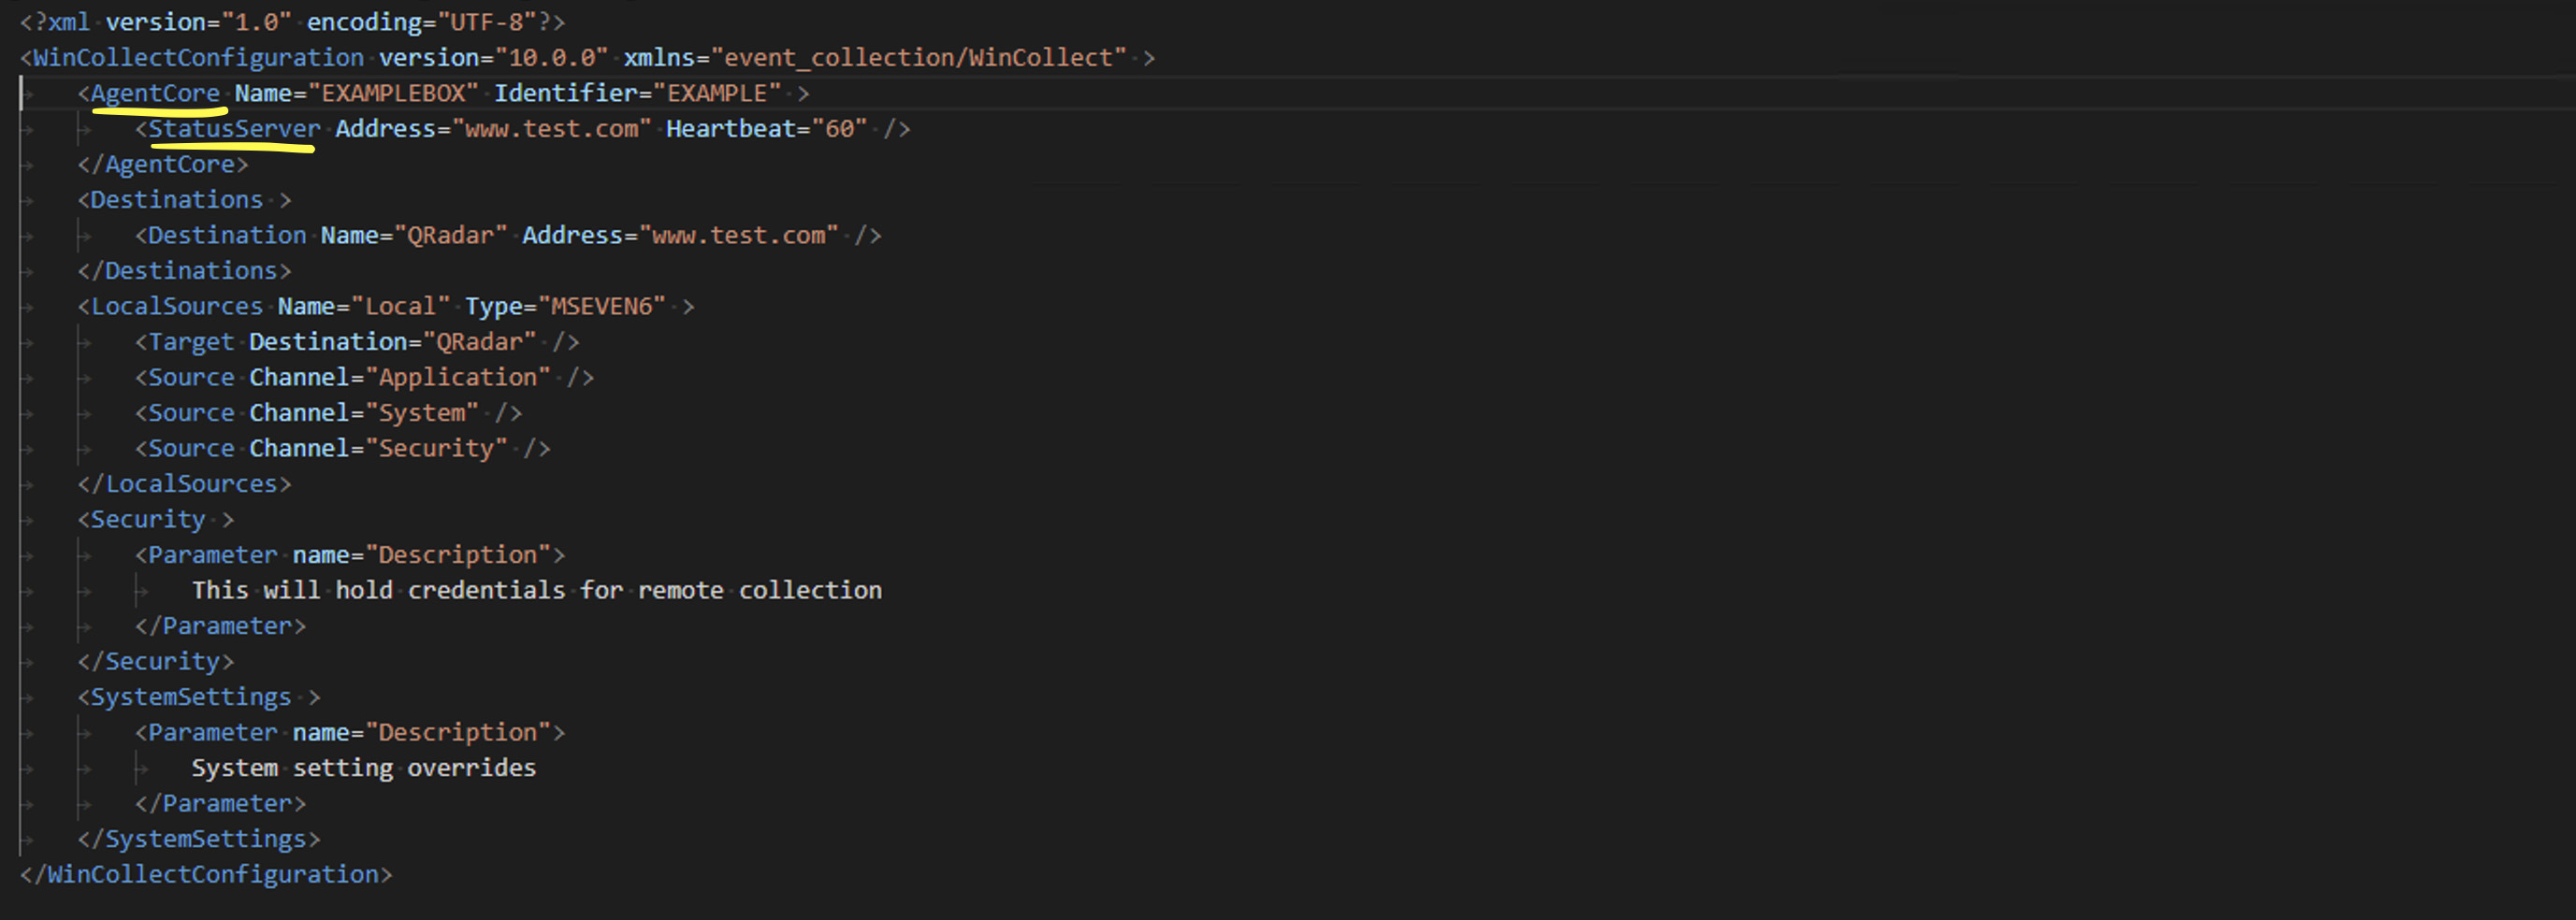Click the "System setting overrides" text line
The height and width of the screenshot is (920, 2576).
(363, 768)
